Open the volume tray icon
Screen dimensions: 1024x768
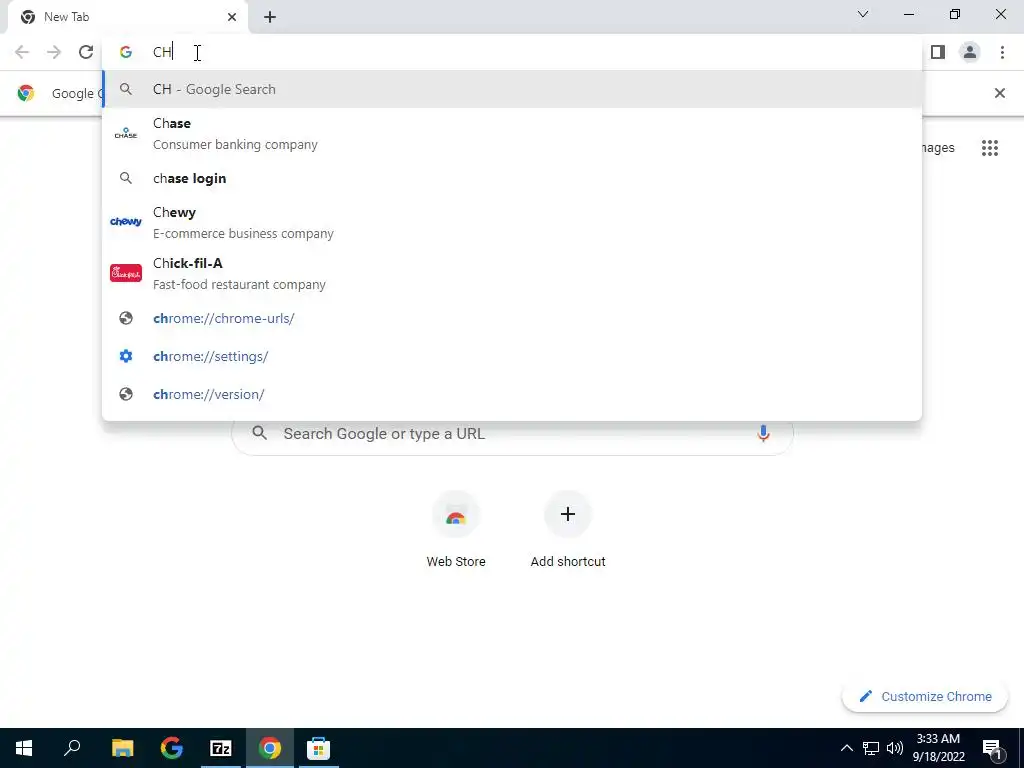point(895,748)
